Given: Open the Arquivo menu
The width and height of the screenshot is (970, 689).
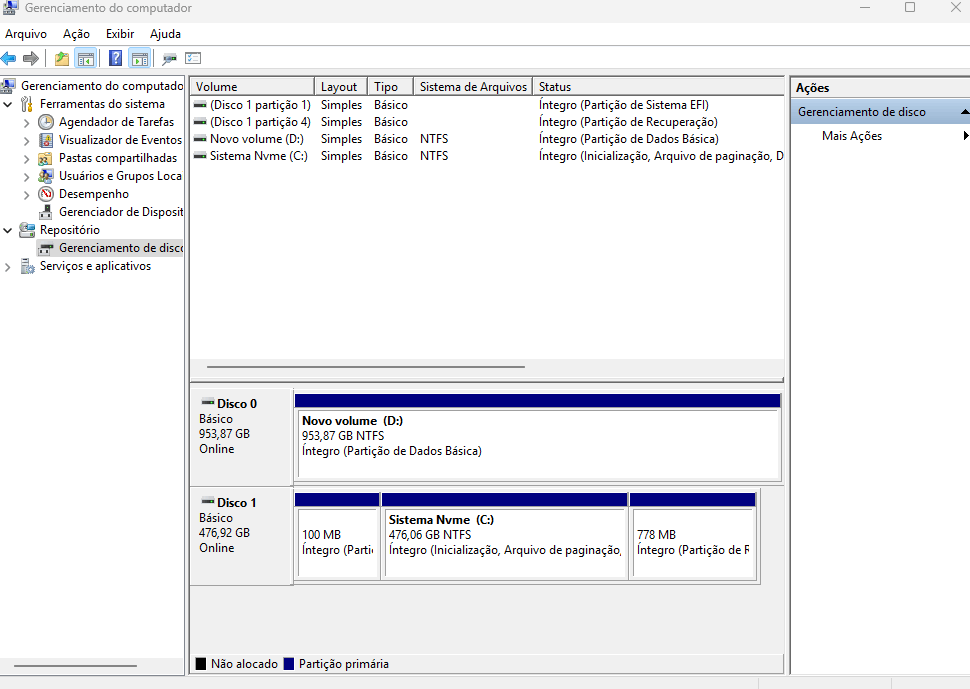Looking at the screenshot, I should (x=26, y=34).
